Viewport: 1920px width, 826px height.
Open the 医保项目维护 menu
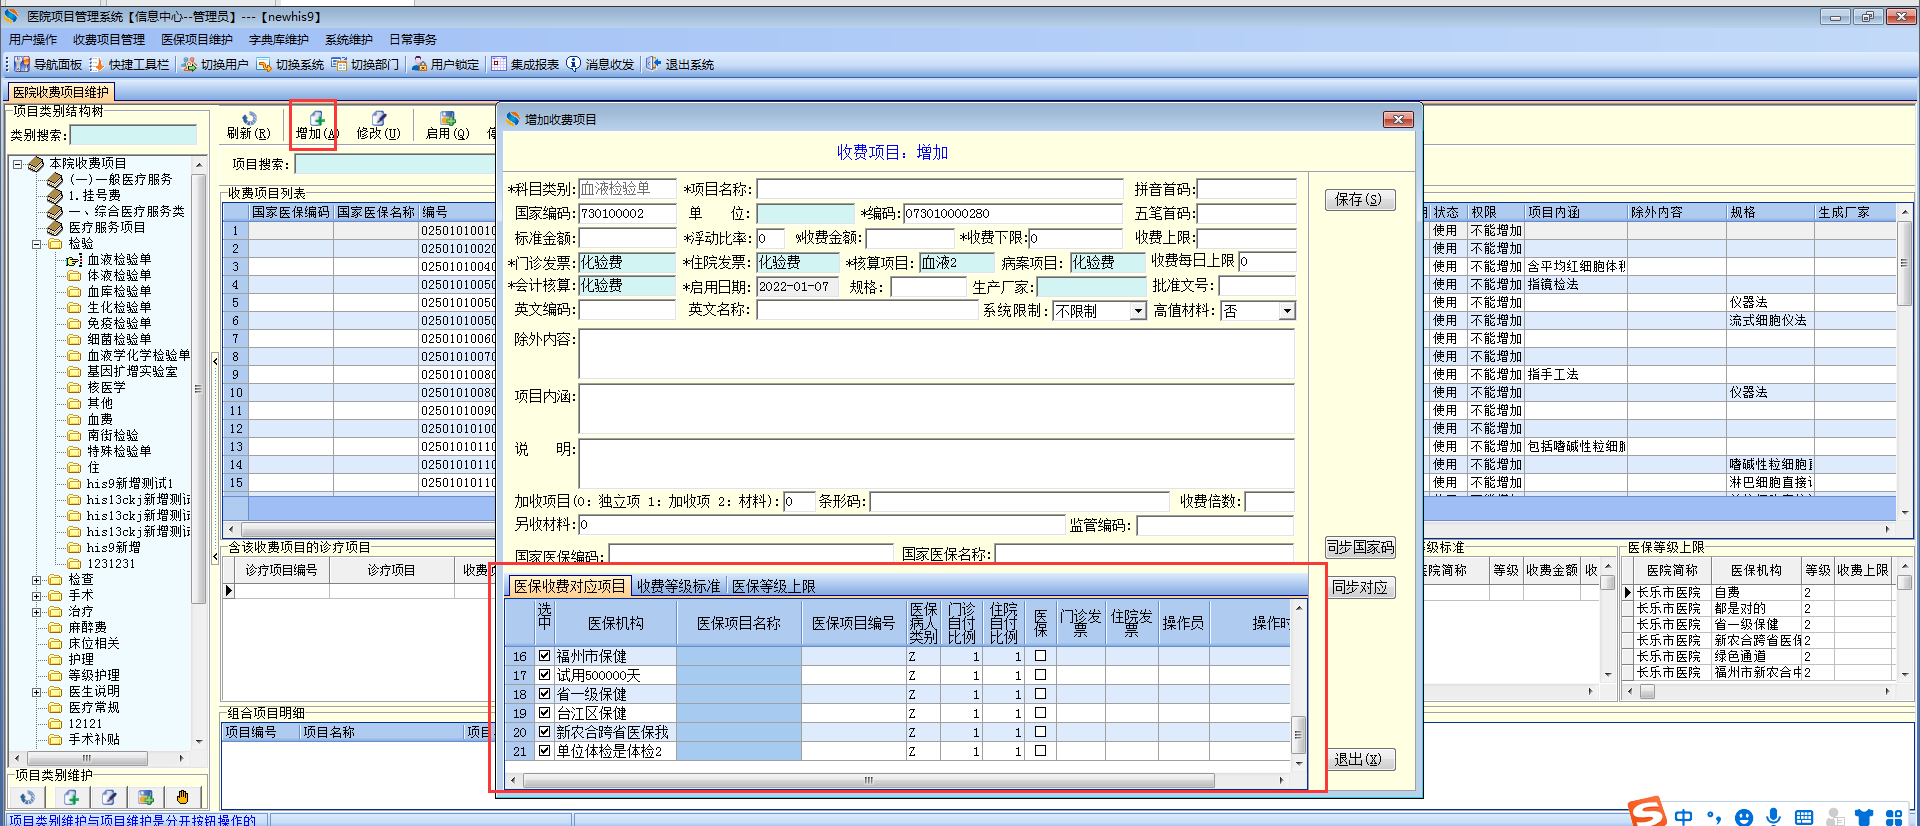[197, 40]
